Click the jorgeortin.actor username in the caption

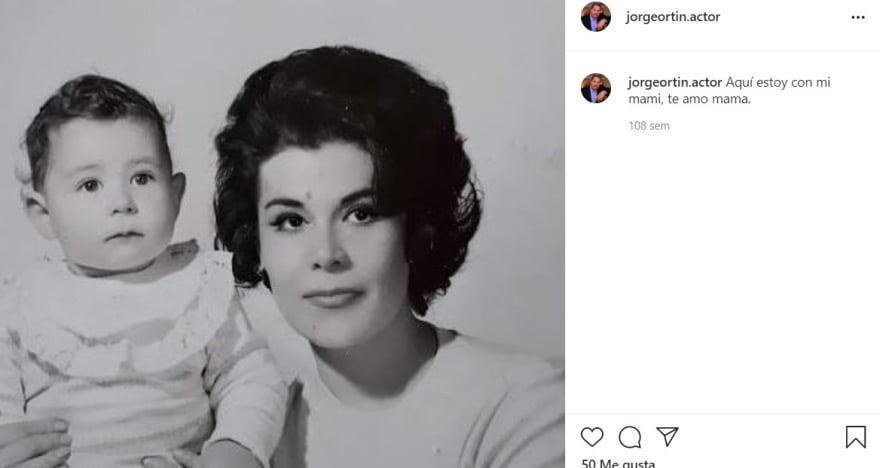(675, 82)
